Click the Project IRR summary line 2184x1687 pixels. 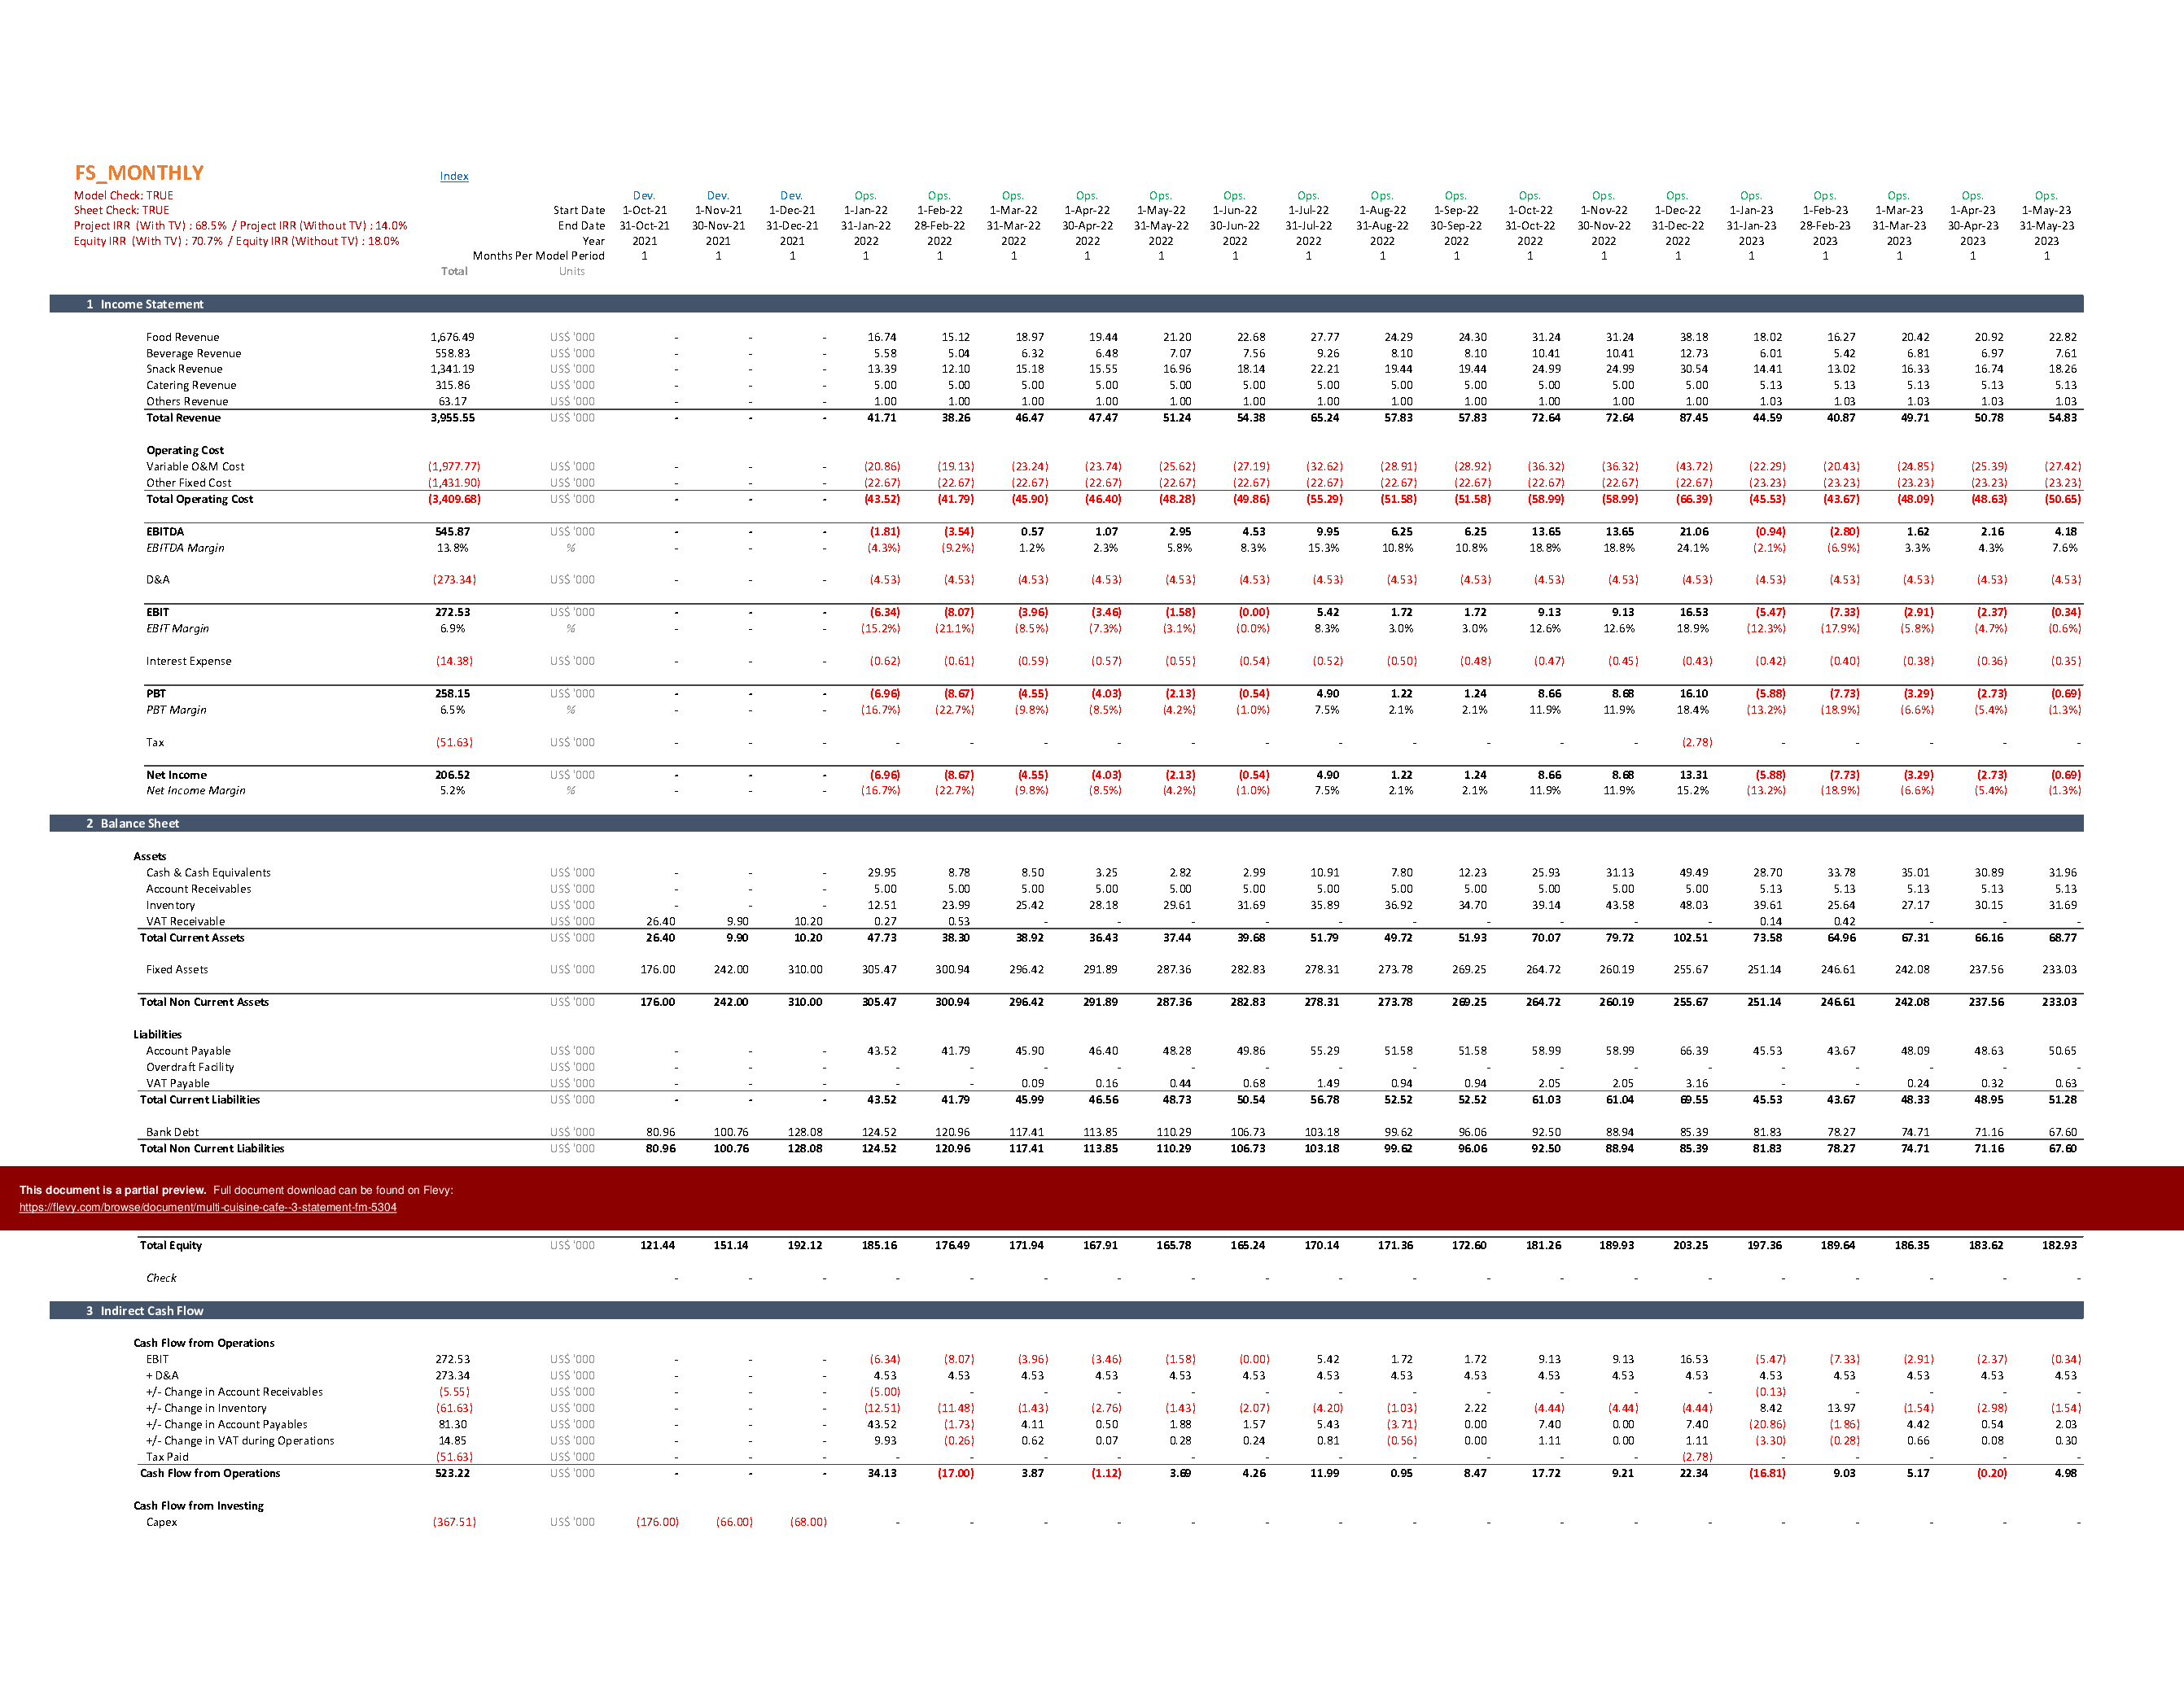241,226
